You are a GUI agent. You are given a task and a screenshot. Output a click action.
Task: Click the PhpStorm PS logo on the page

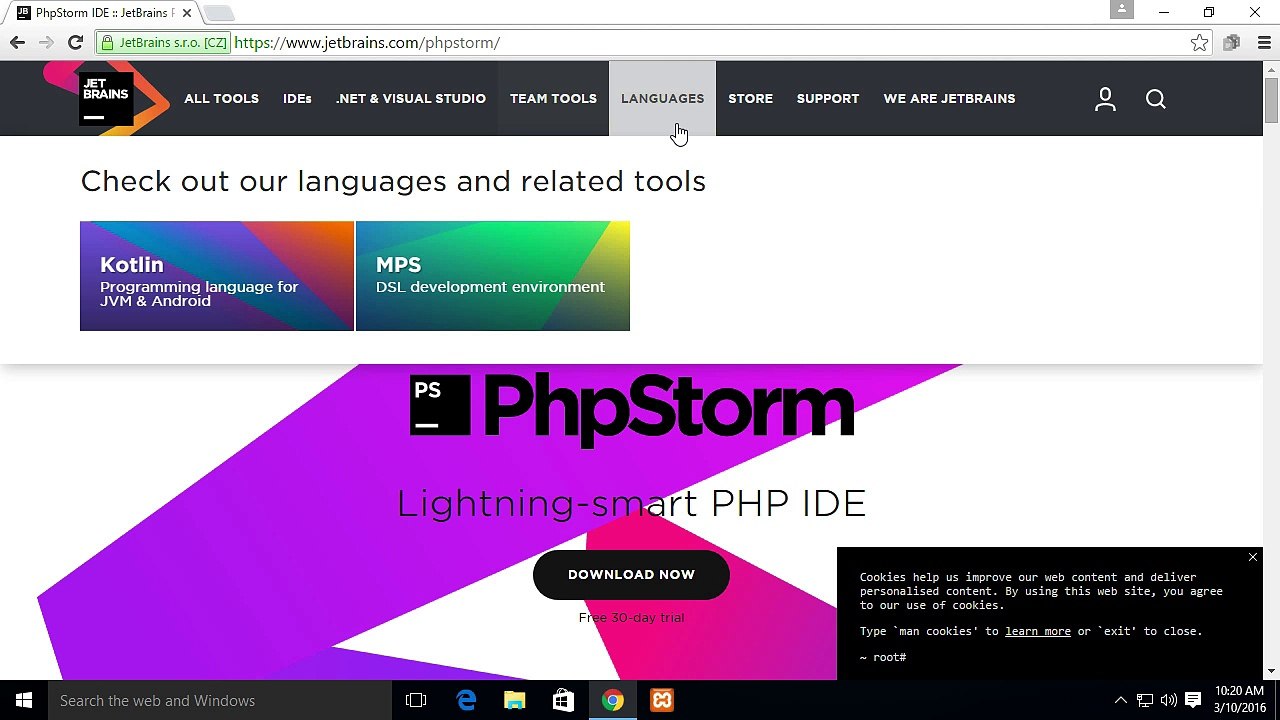pyautogui.click(x=440, y=405)
